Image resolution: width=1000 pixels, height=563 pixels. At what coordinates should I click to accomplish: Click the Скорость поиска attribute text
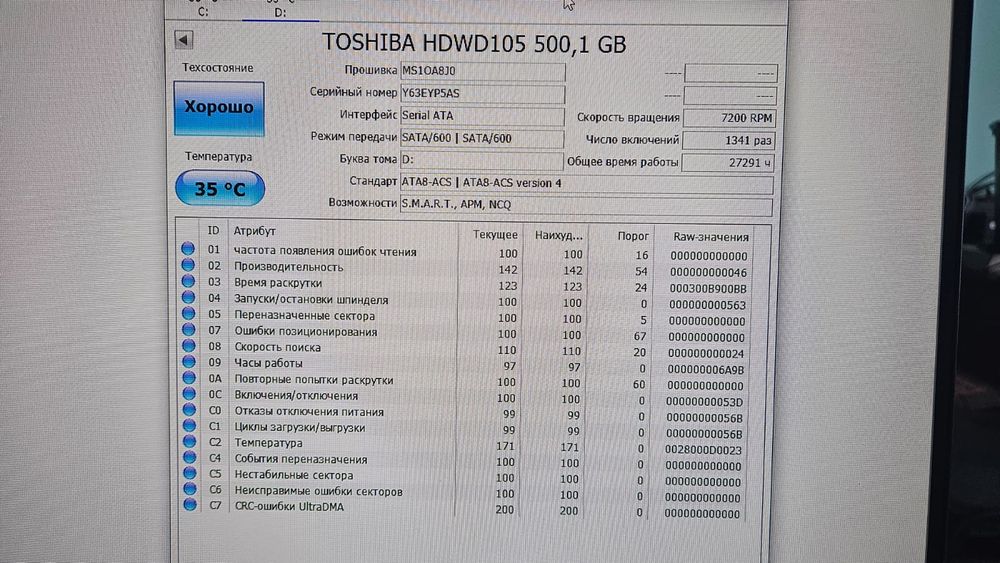point(277,347)
